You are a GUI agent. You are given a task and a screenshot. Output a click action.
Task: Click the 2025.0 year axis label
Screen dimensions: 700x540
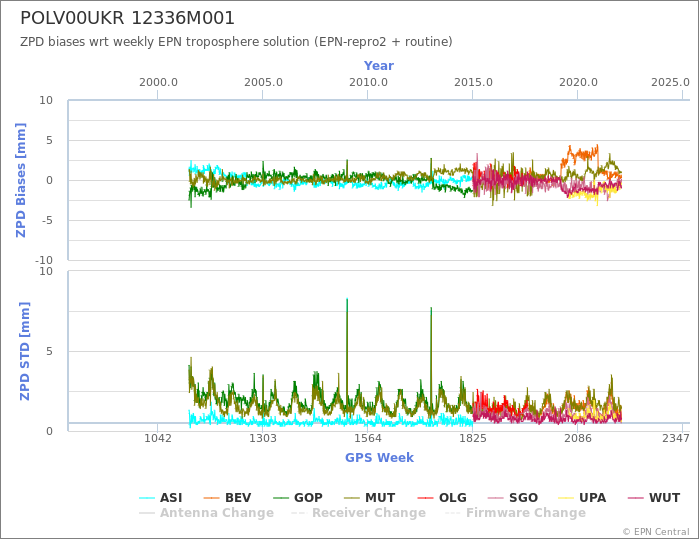(670, 83)
